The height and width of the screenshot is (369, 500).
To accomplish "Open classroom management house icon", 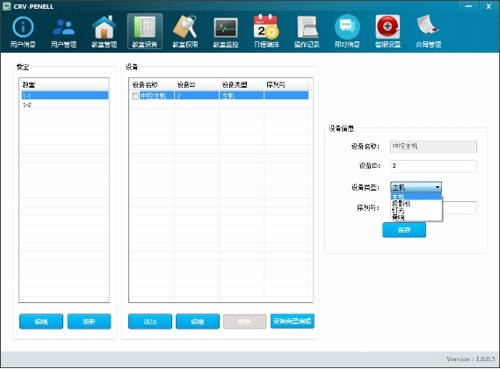I will pyautogui.click(x=104, y=27).
